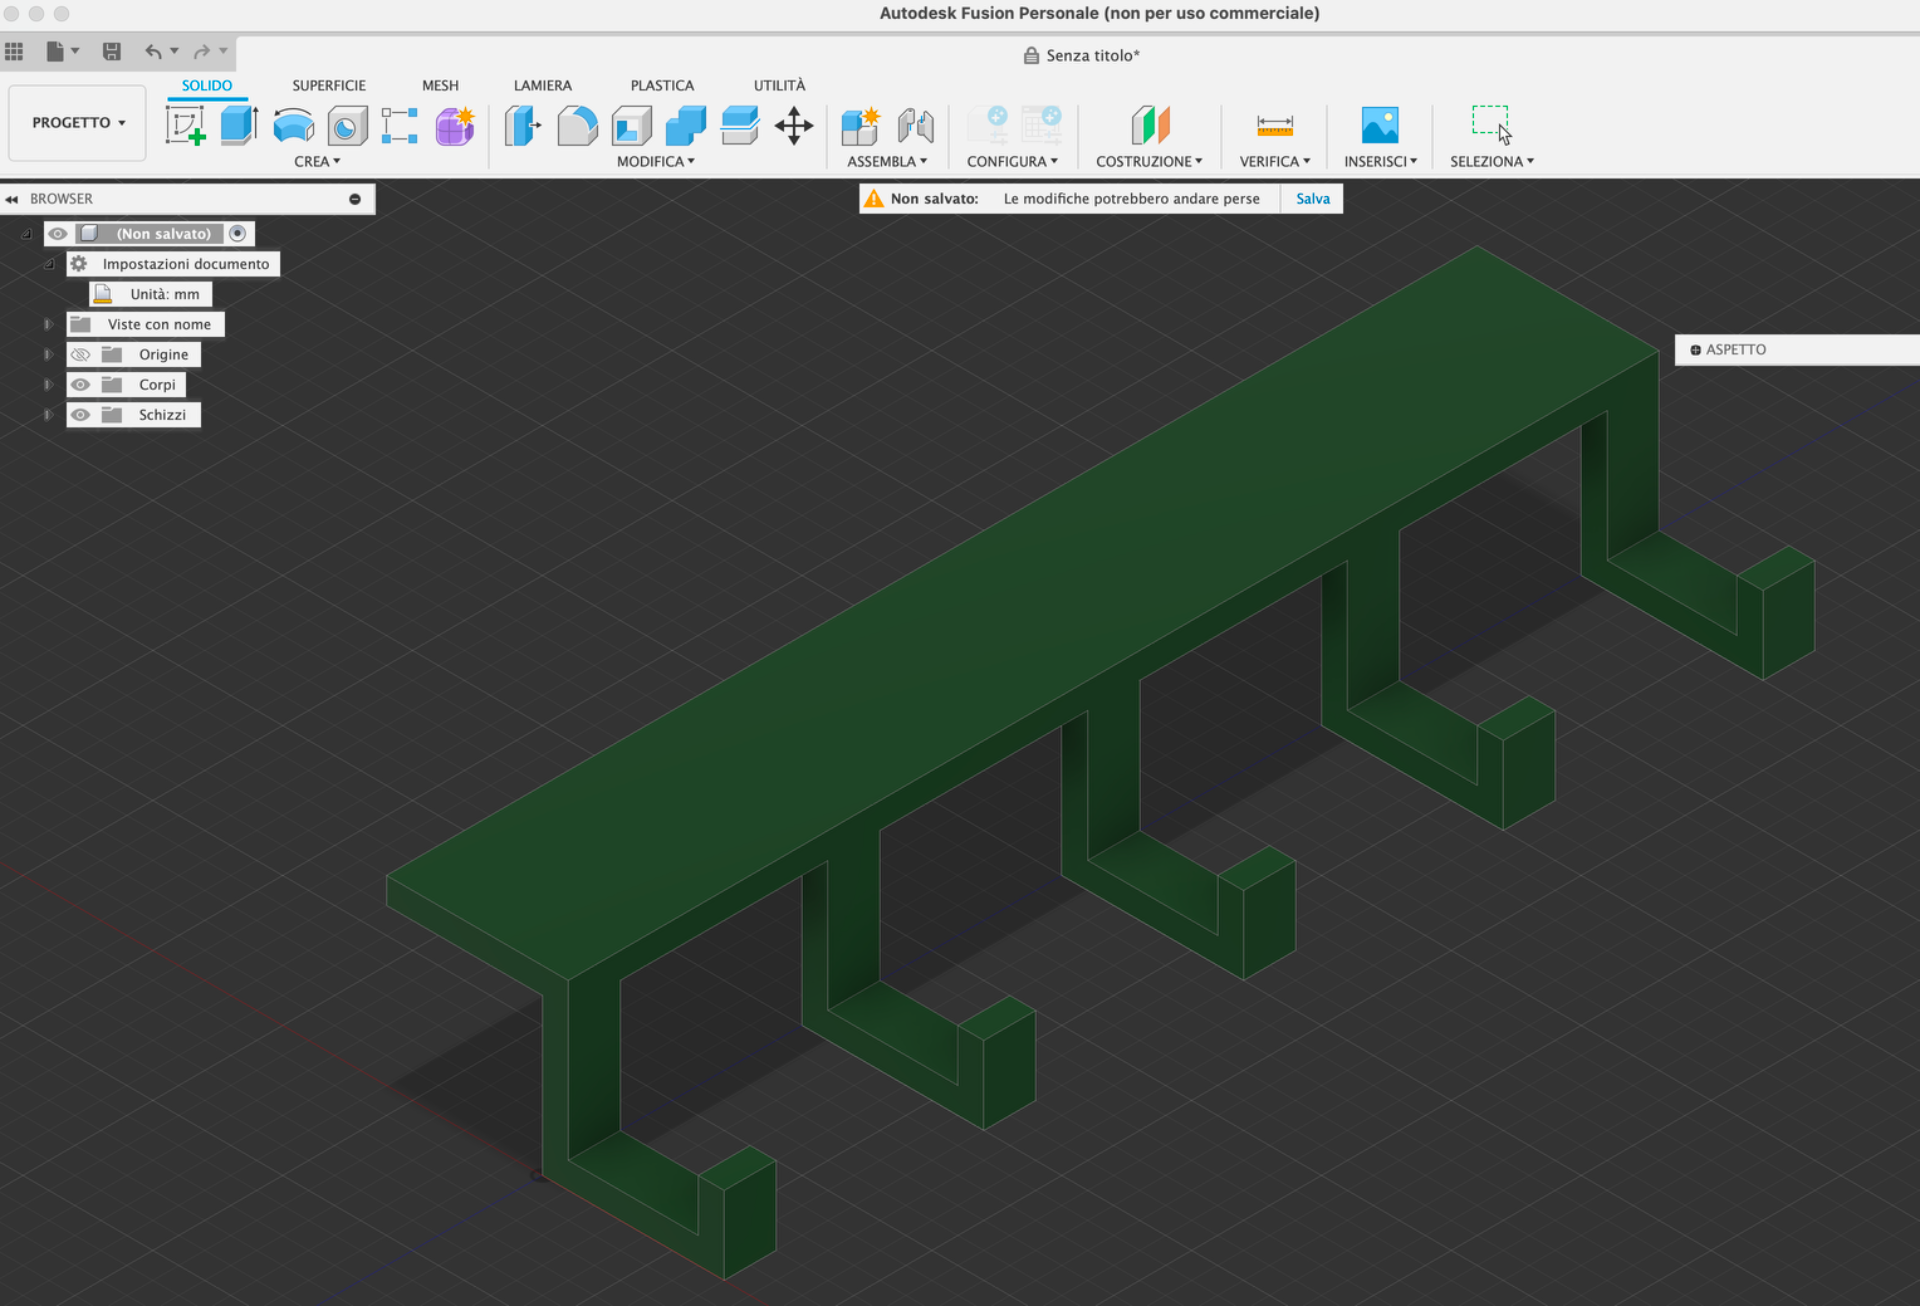Click the Extrude tool icon
Screen dimensions: 1920x1306
coord(239,126)
